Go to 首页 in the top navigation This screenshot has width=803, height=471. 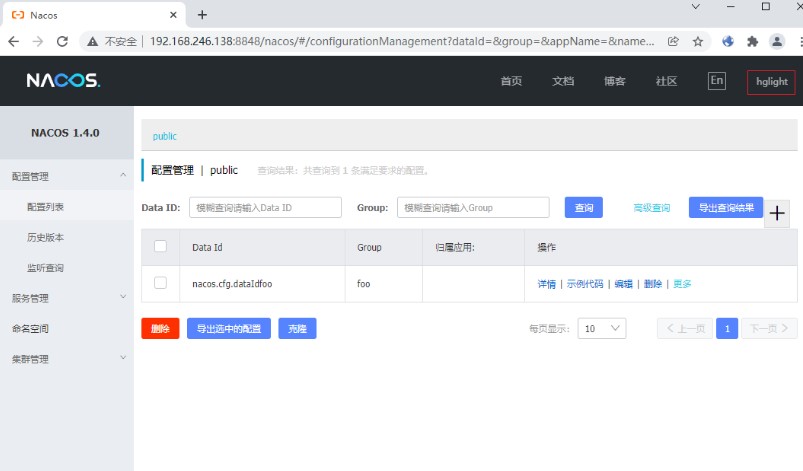[x=511, y=81]
